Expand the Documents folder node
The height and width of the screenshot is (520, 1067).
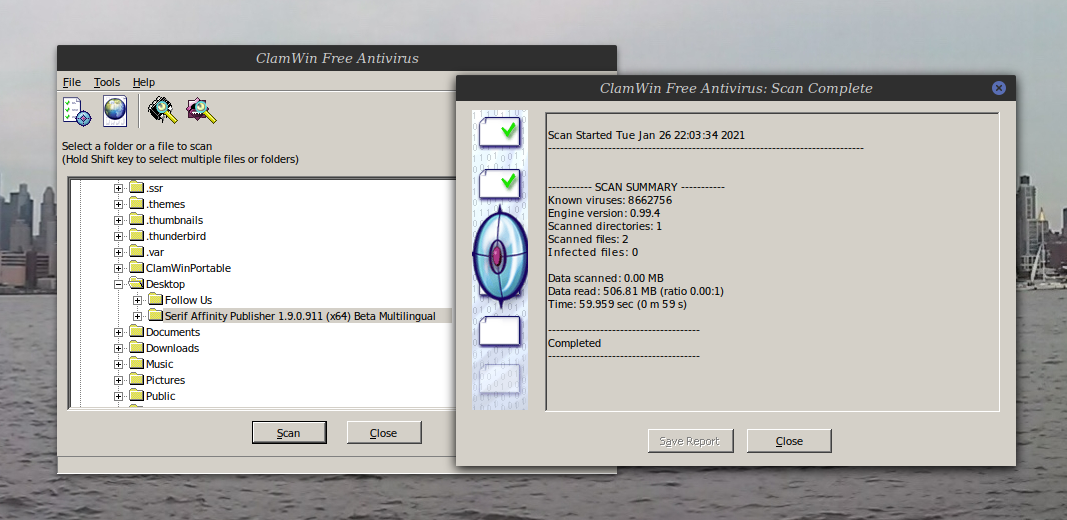pos(118,332)
